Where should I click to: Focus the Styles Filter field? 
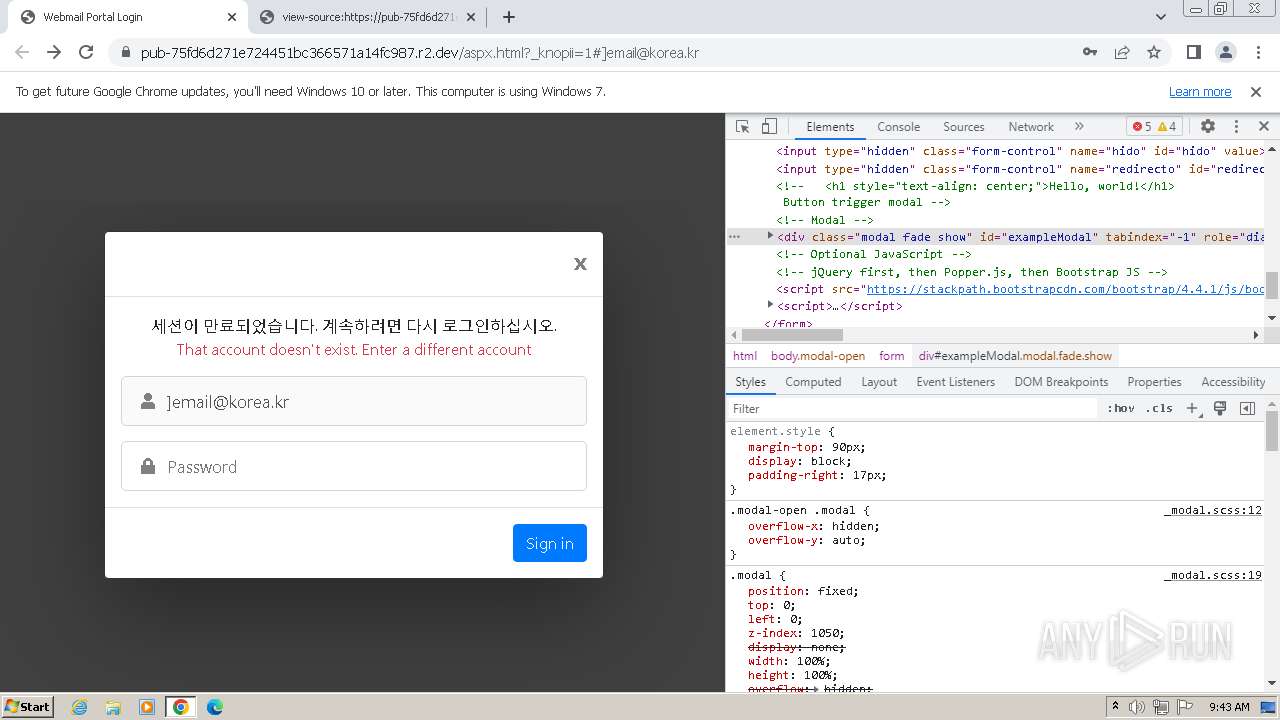click(x=912, y=409)
